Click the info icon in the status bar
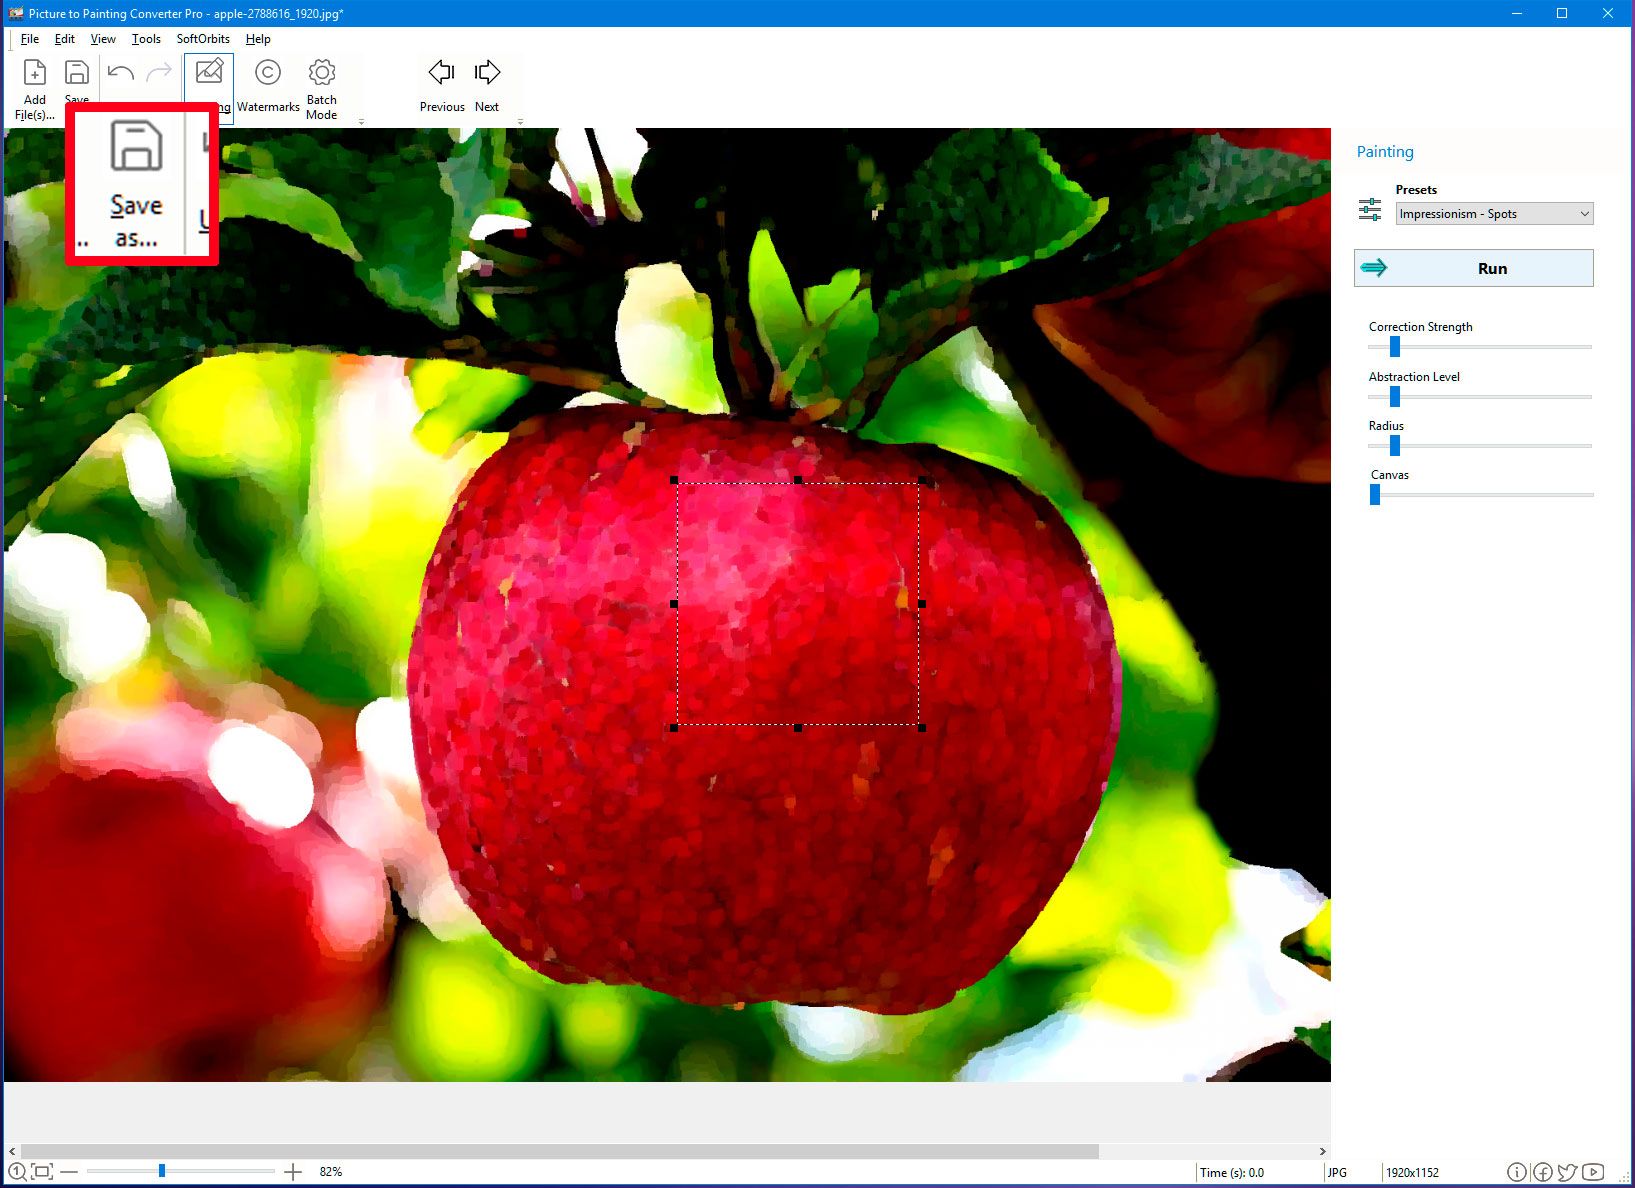The image size is (1635, 1188). (1517, 1172)
